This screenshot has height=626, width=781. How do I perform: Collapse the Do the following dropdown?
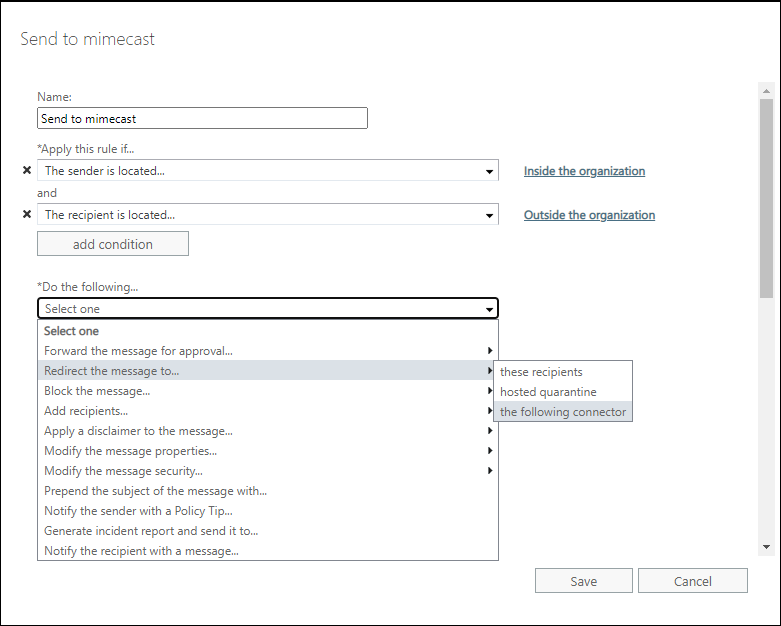(489, 309)
